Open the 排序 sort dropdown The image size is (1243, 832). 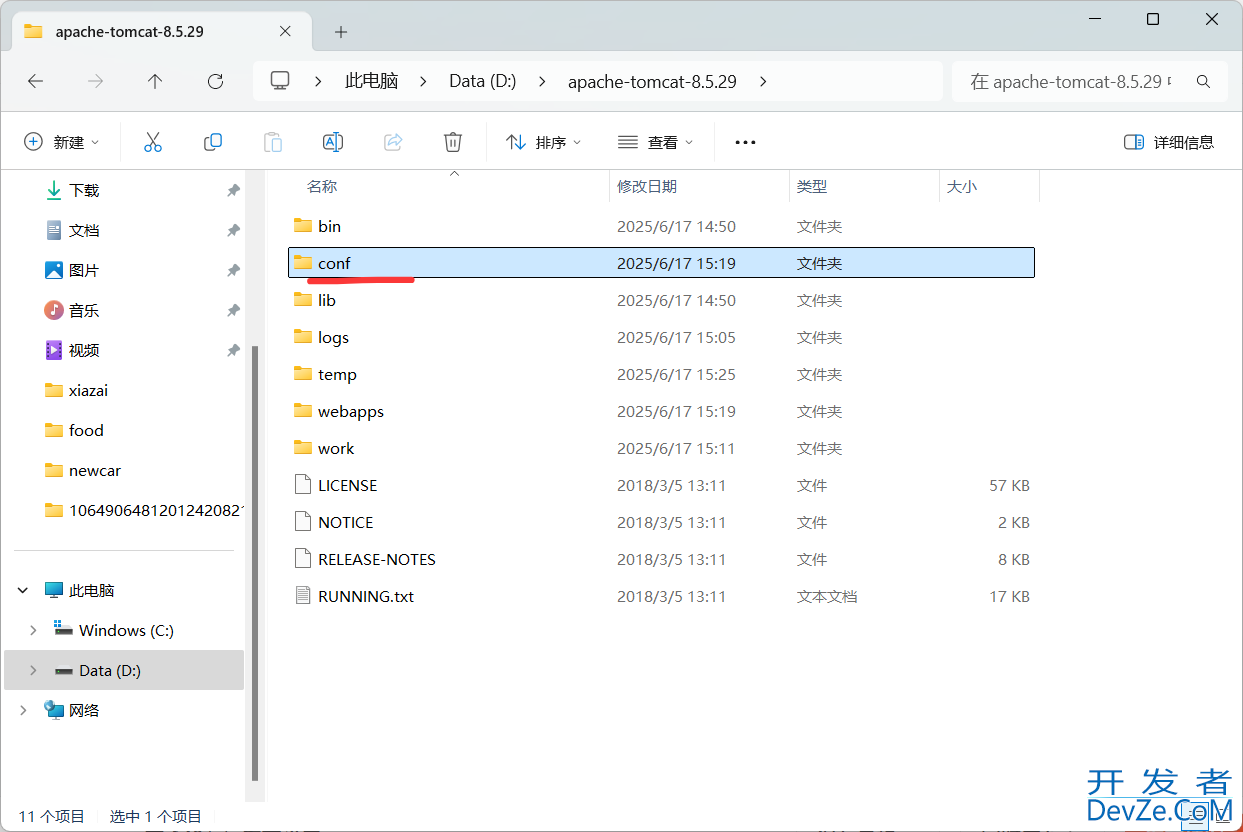(544, 142)
